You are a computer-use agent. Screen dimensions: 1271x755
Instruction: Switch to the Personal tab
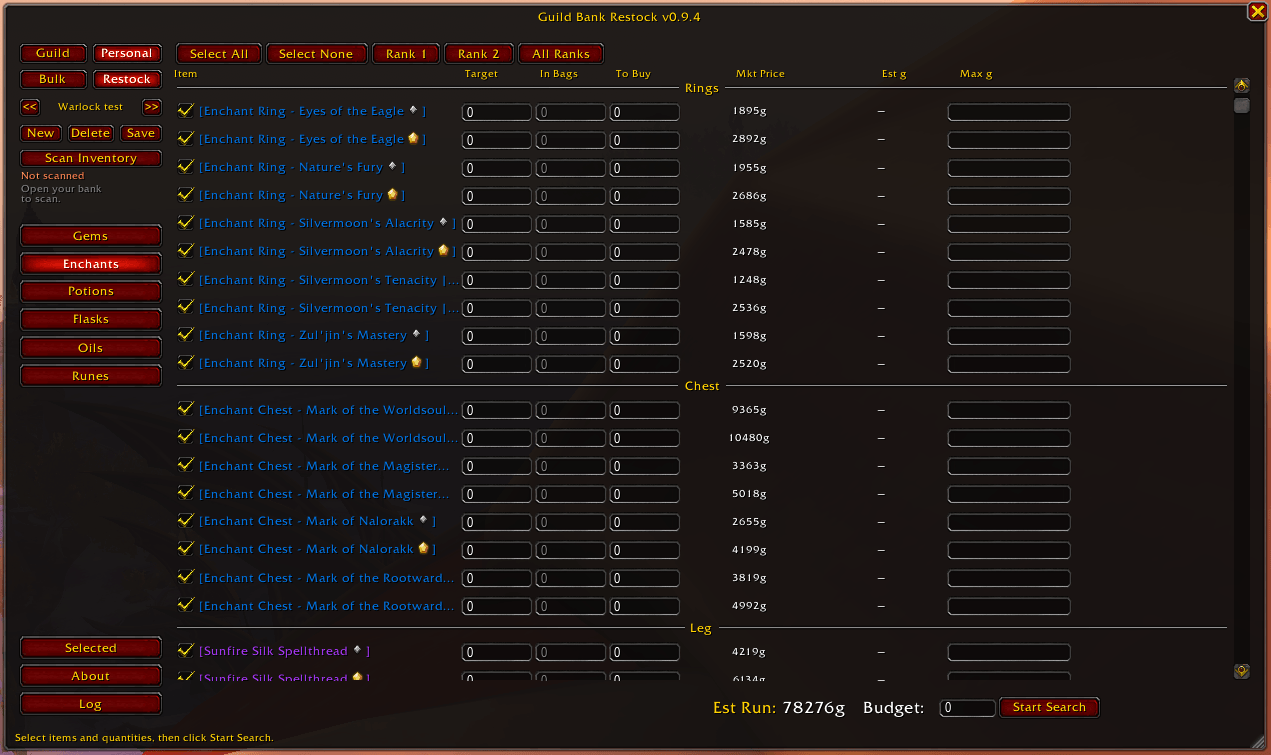127,53
